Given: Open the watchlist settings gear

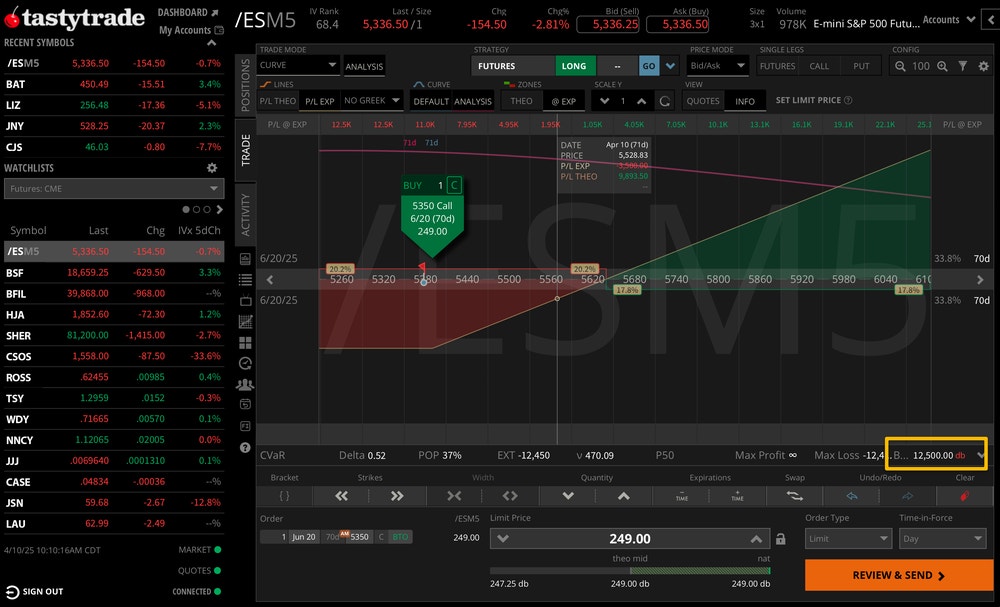Looking at the screenshot, I should pos(212,168).
